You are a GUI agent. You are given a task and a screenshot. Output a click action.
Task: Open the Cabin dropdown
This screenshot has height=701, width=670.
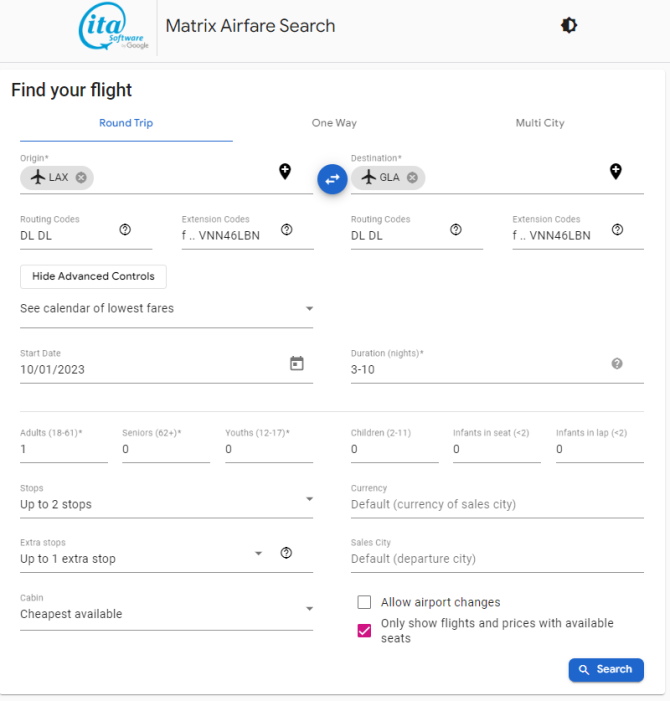[x=166, y=609]
